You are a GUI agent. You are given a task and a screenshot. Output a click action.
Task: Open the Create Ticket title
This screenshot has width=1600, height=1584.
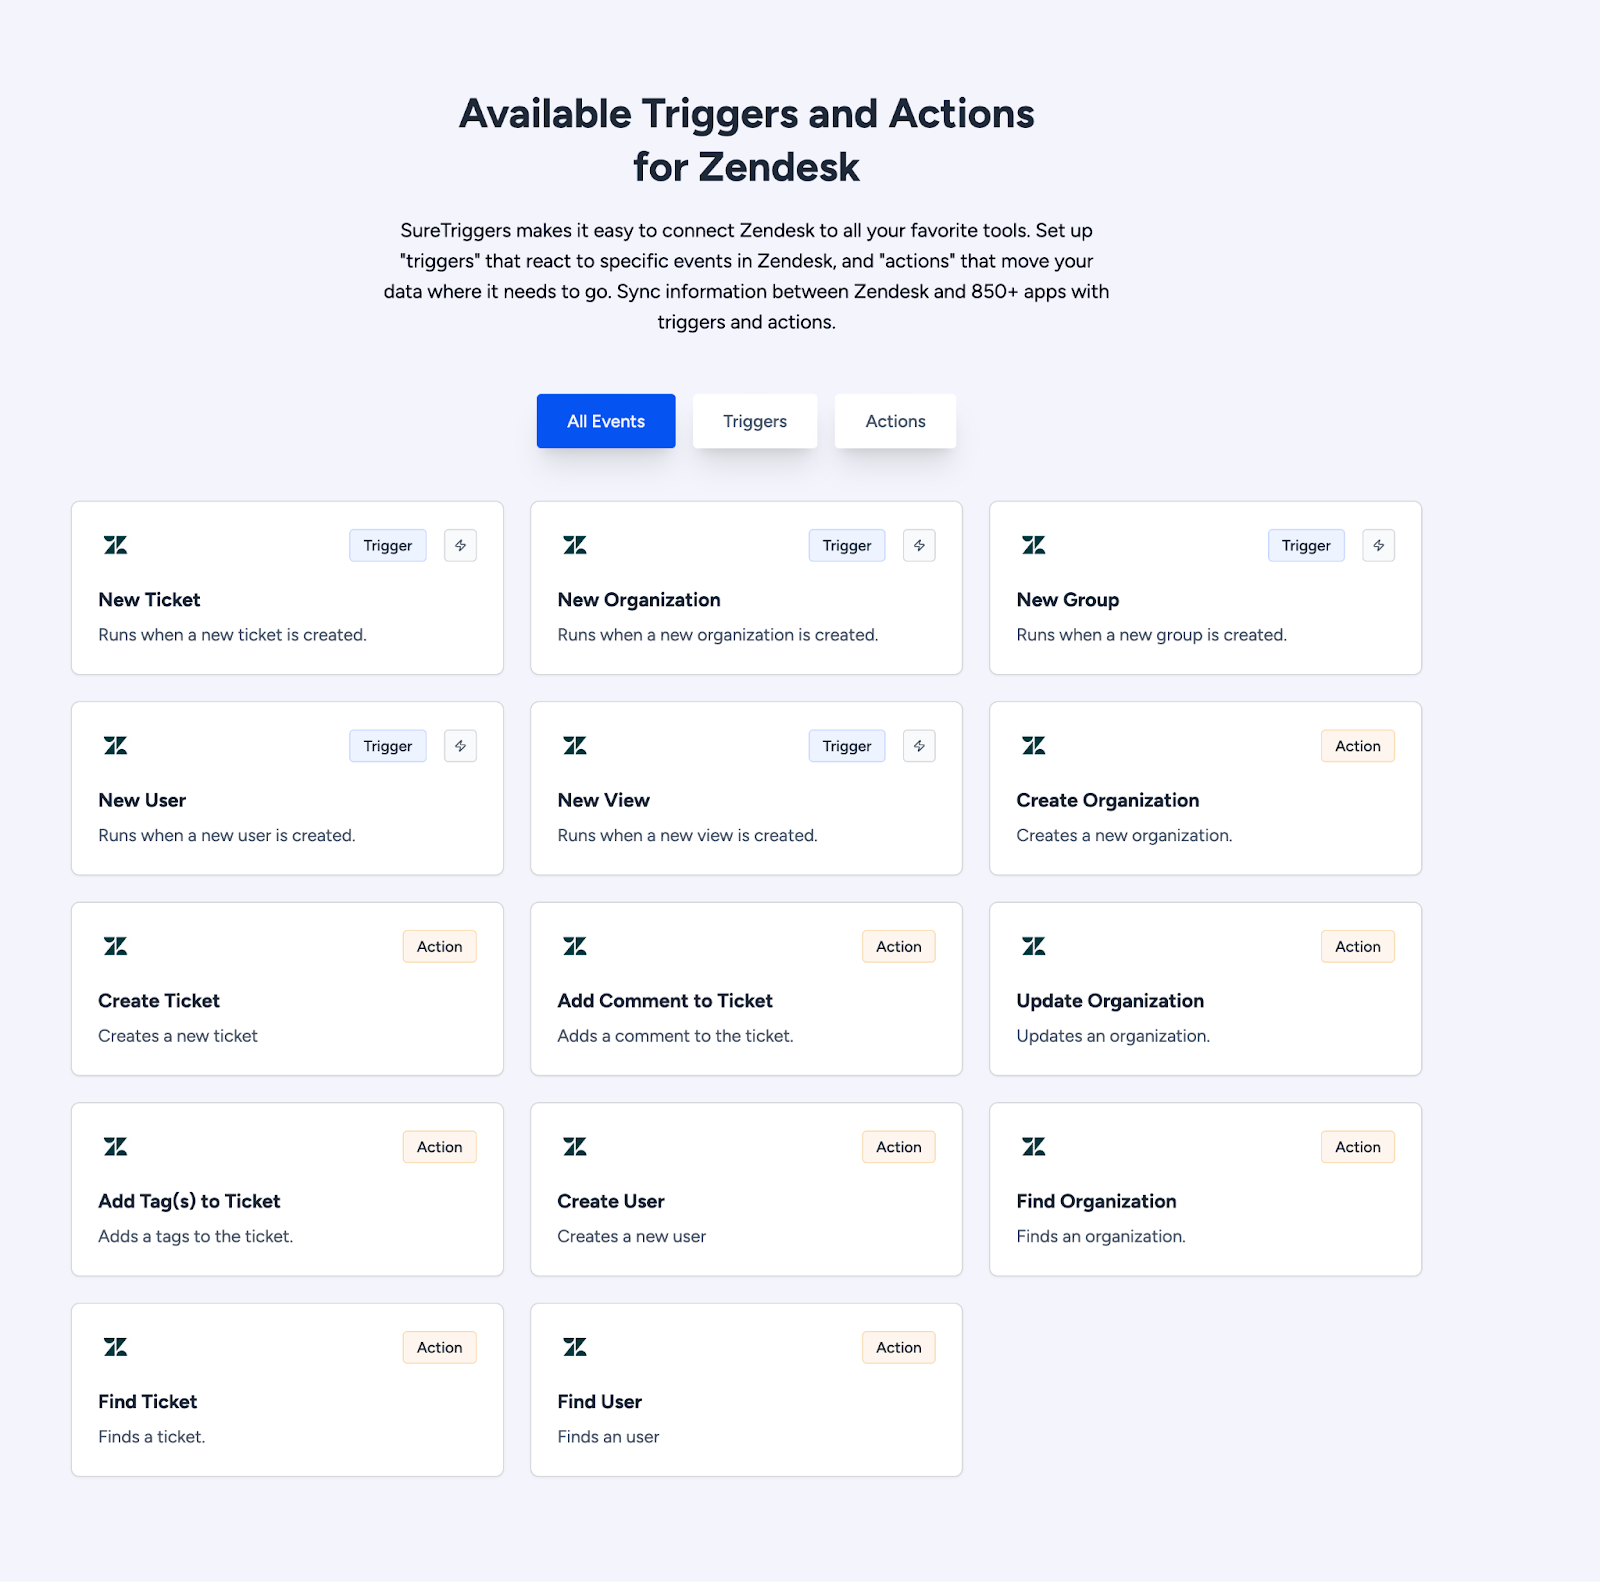pyautogui.click(x=159, y=1001)
